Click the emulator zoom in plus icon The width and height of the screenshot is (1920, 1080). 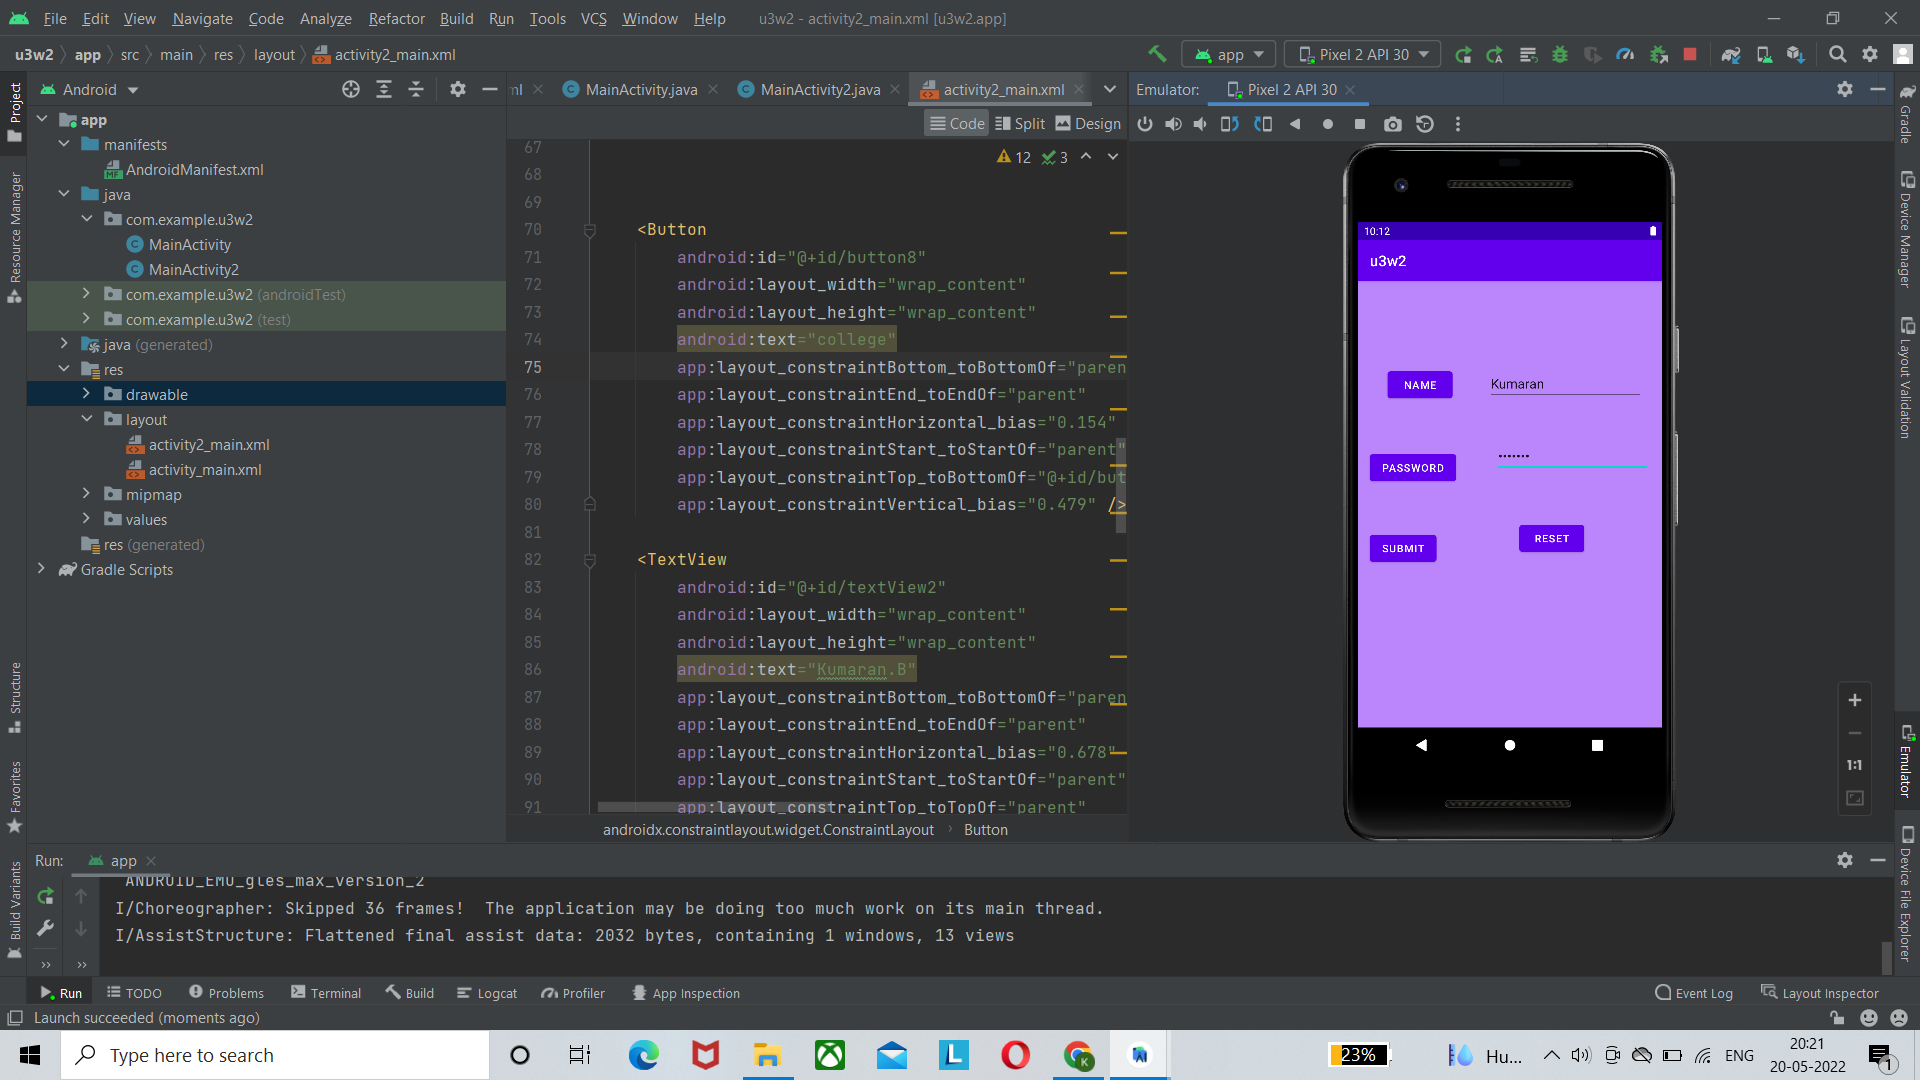(1854, 700)
